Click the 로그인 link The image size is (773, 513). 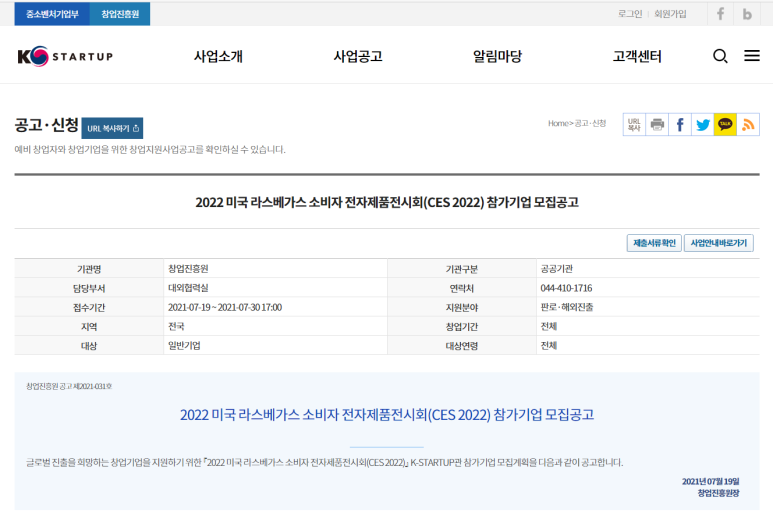[x=630, y=14]
